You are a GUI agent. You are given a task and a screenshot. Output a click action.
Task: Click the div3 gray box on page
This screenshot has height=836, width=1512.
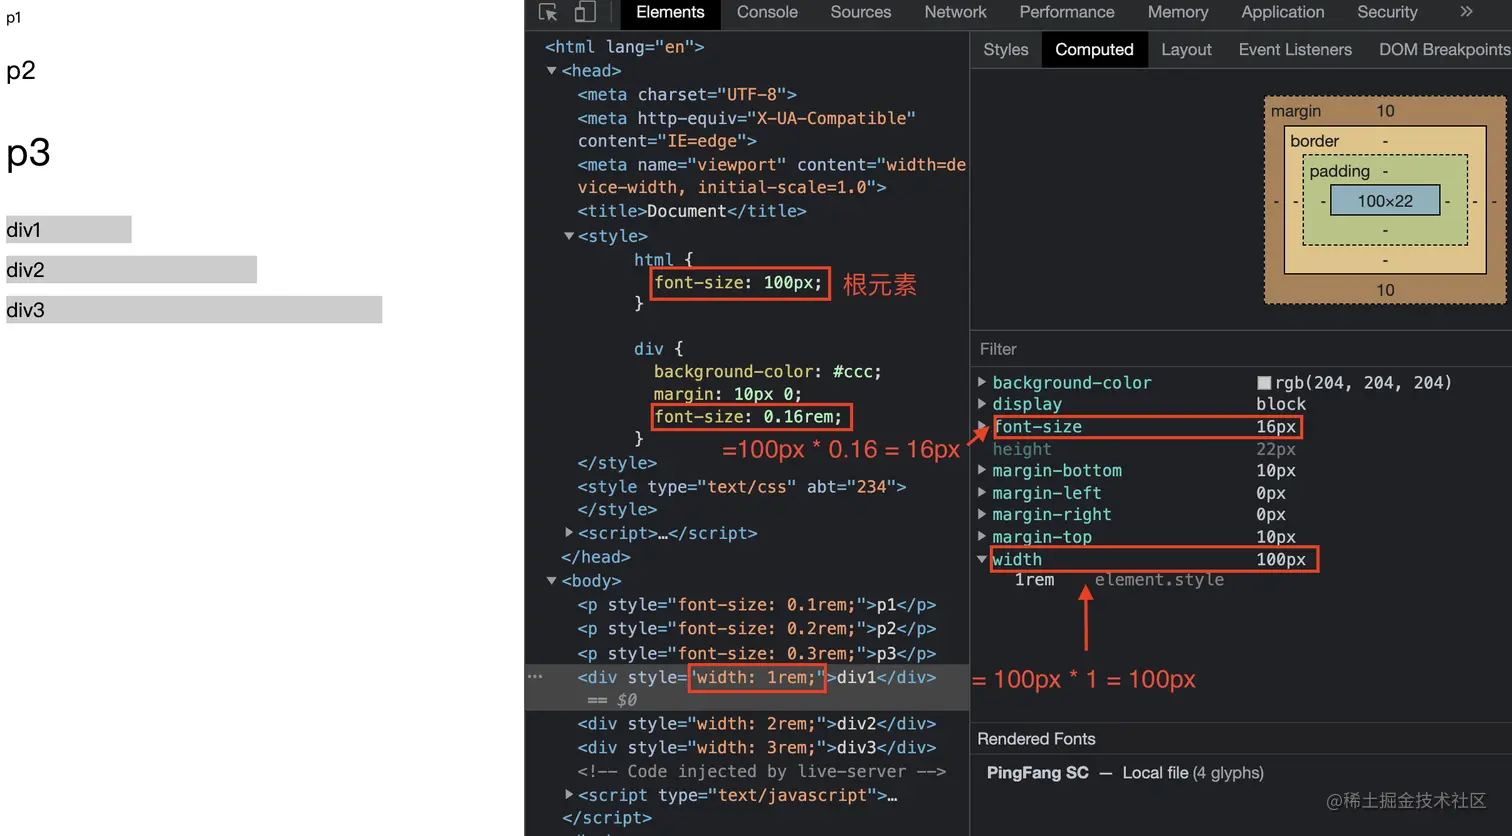(x=194, y=310)
